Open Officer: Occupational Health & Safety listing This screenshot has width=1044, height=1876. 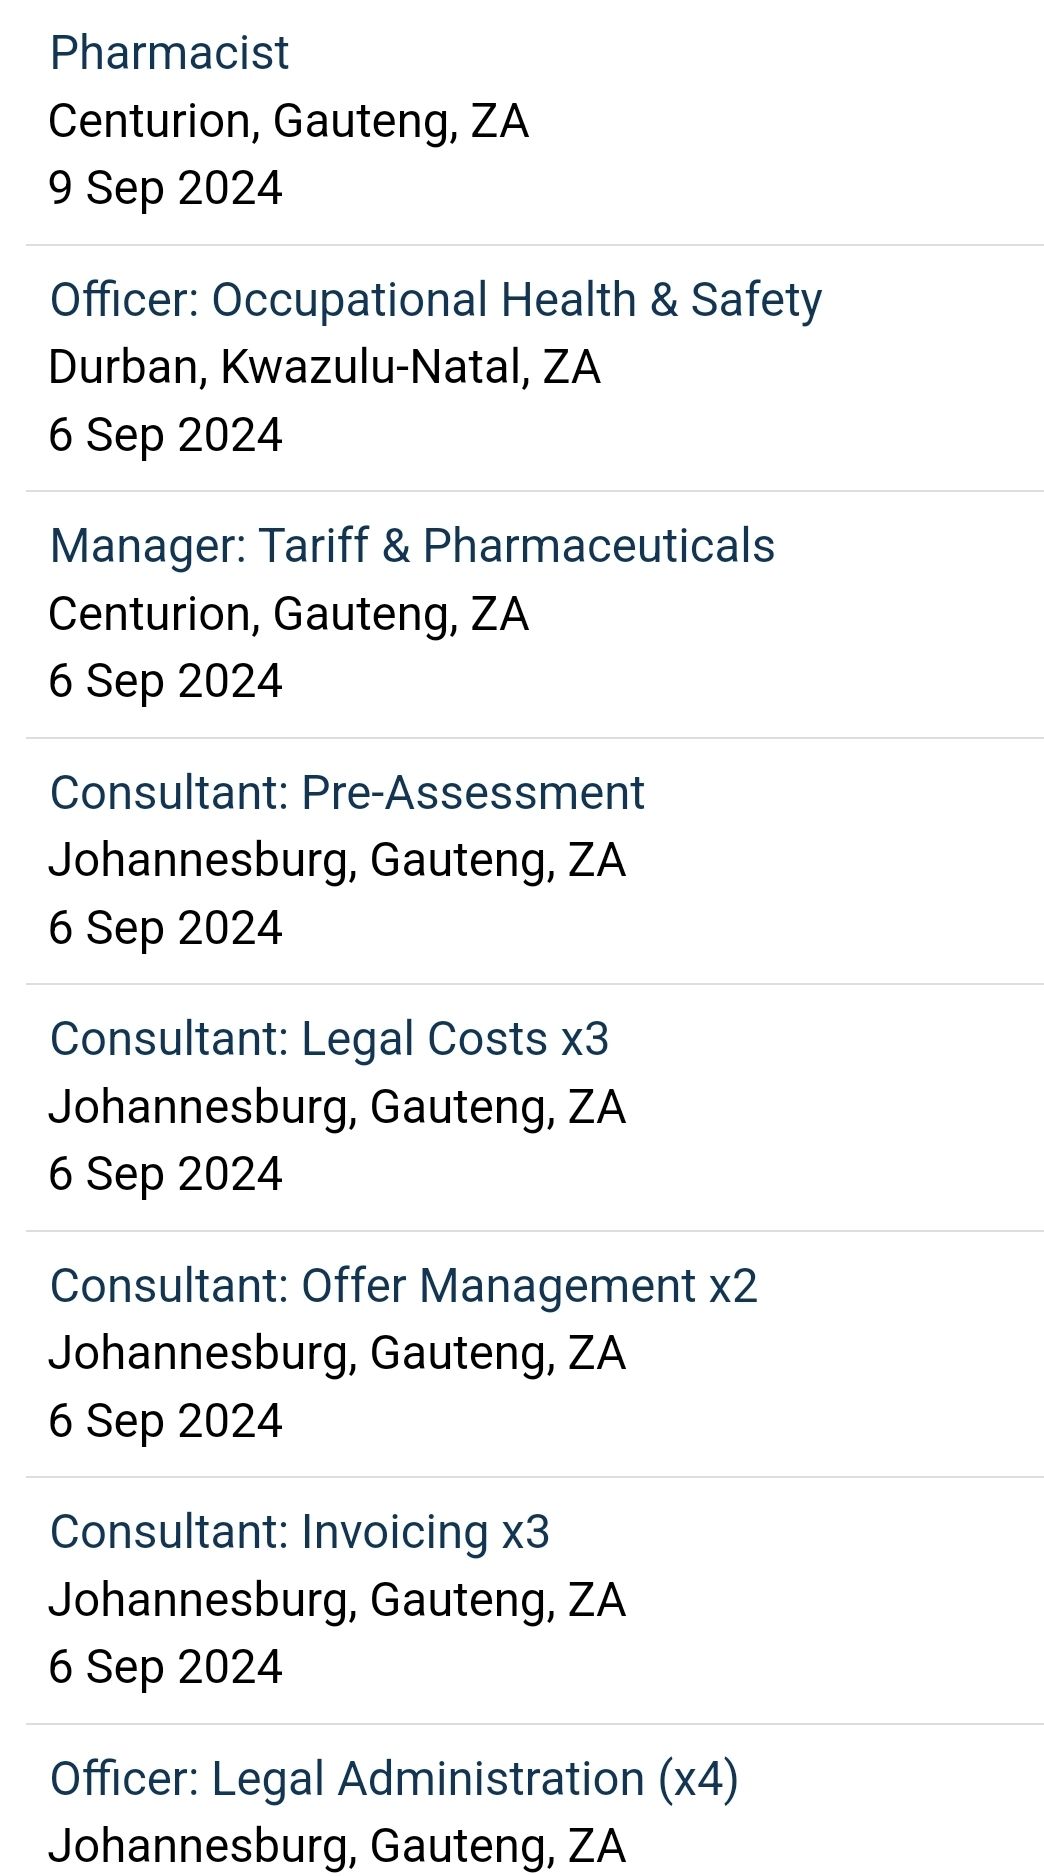[x=436, y=300]
